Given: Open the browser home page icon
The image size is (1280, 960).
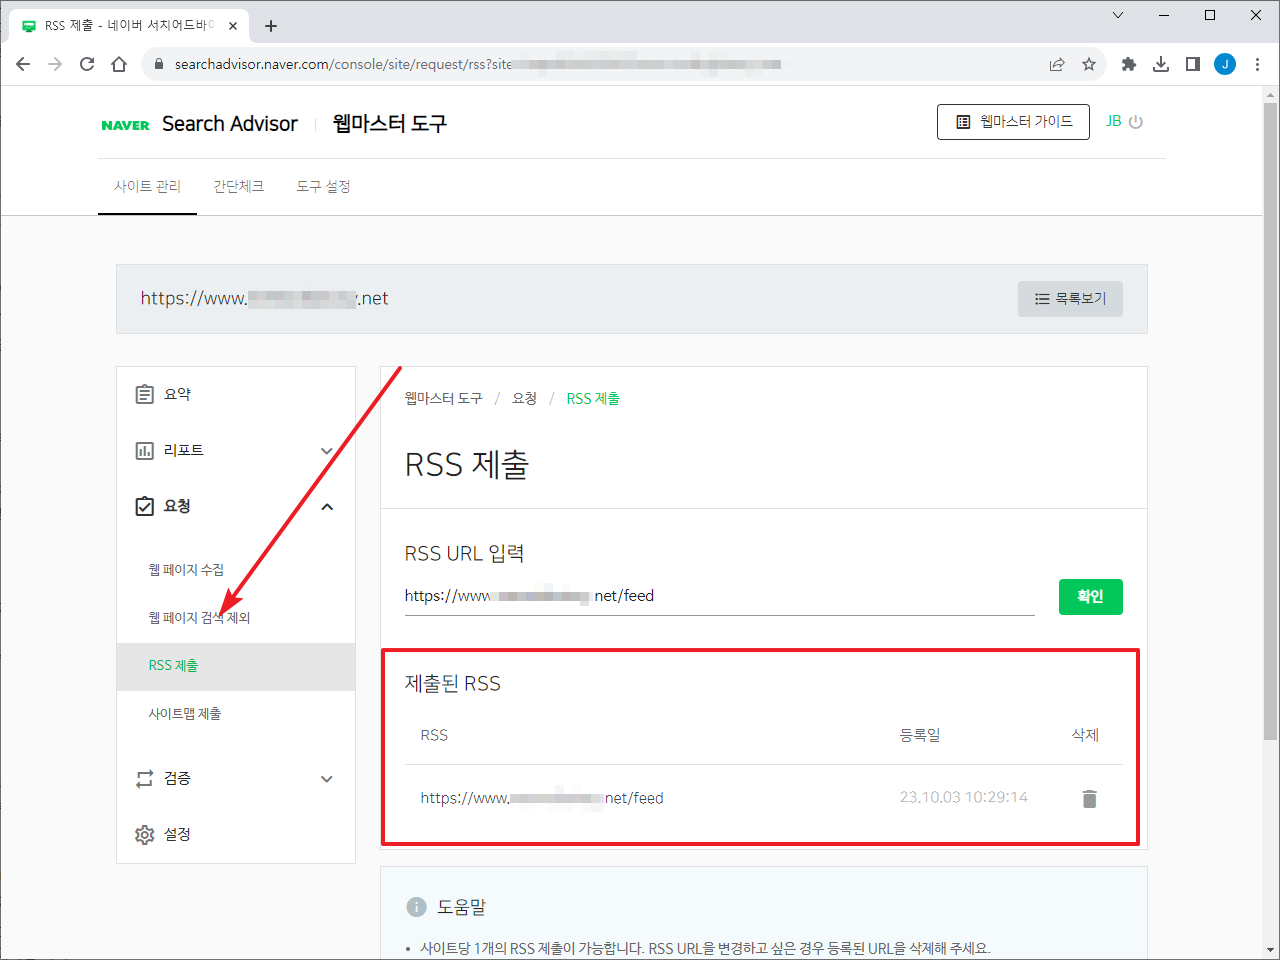Looking at the screenshot, I should tap(119, 64).
